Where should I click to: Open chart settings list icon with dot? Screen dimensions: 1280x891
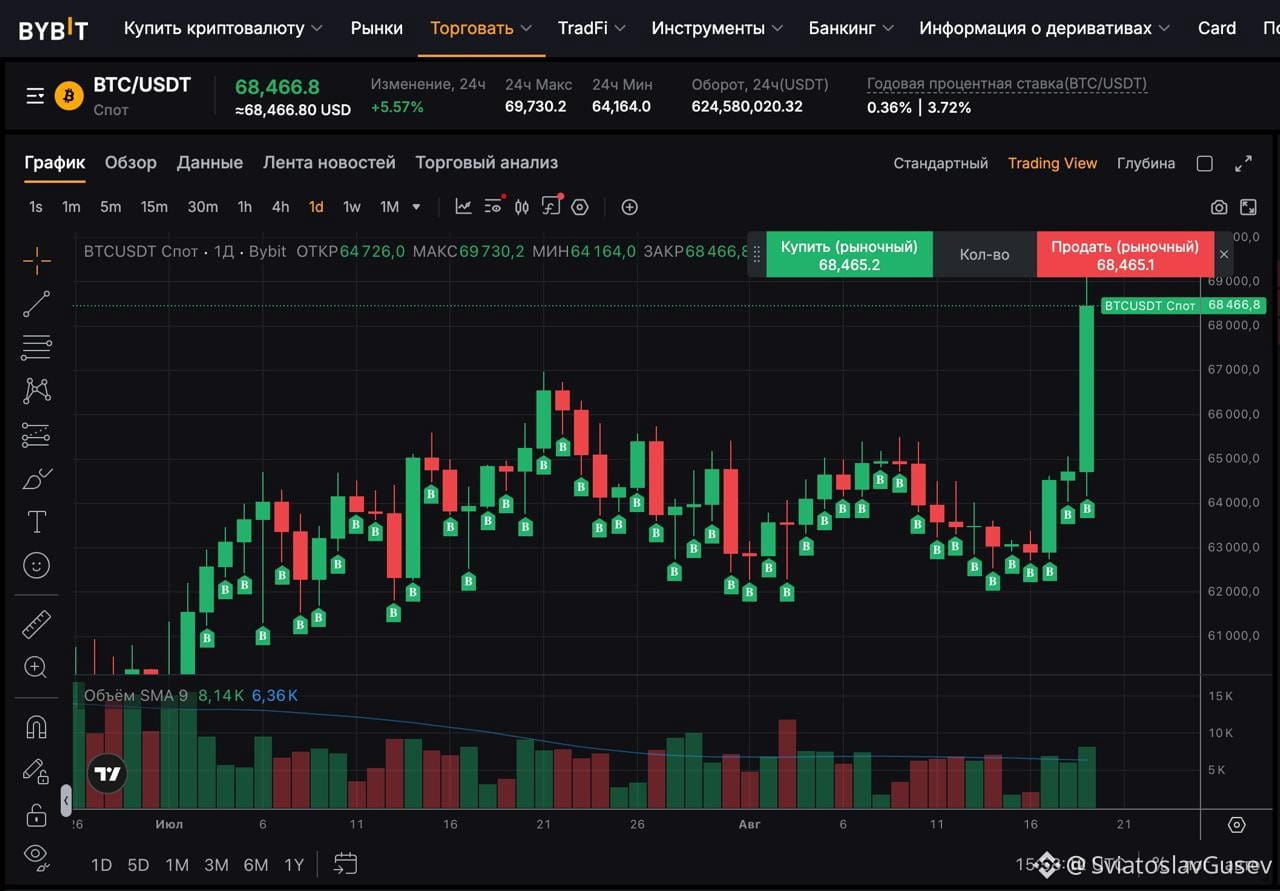tap(494, 206)
